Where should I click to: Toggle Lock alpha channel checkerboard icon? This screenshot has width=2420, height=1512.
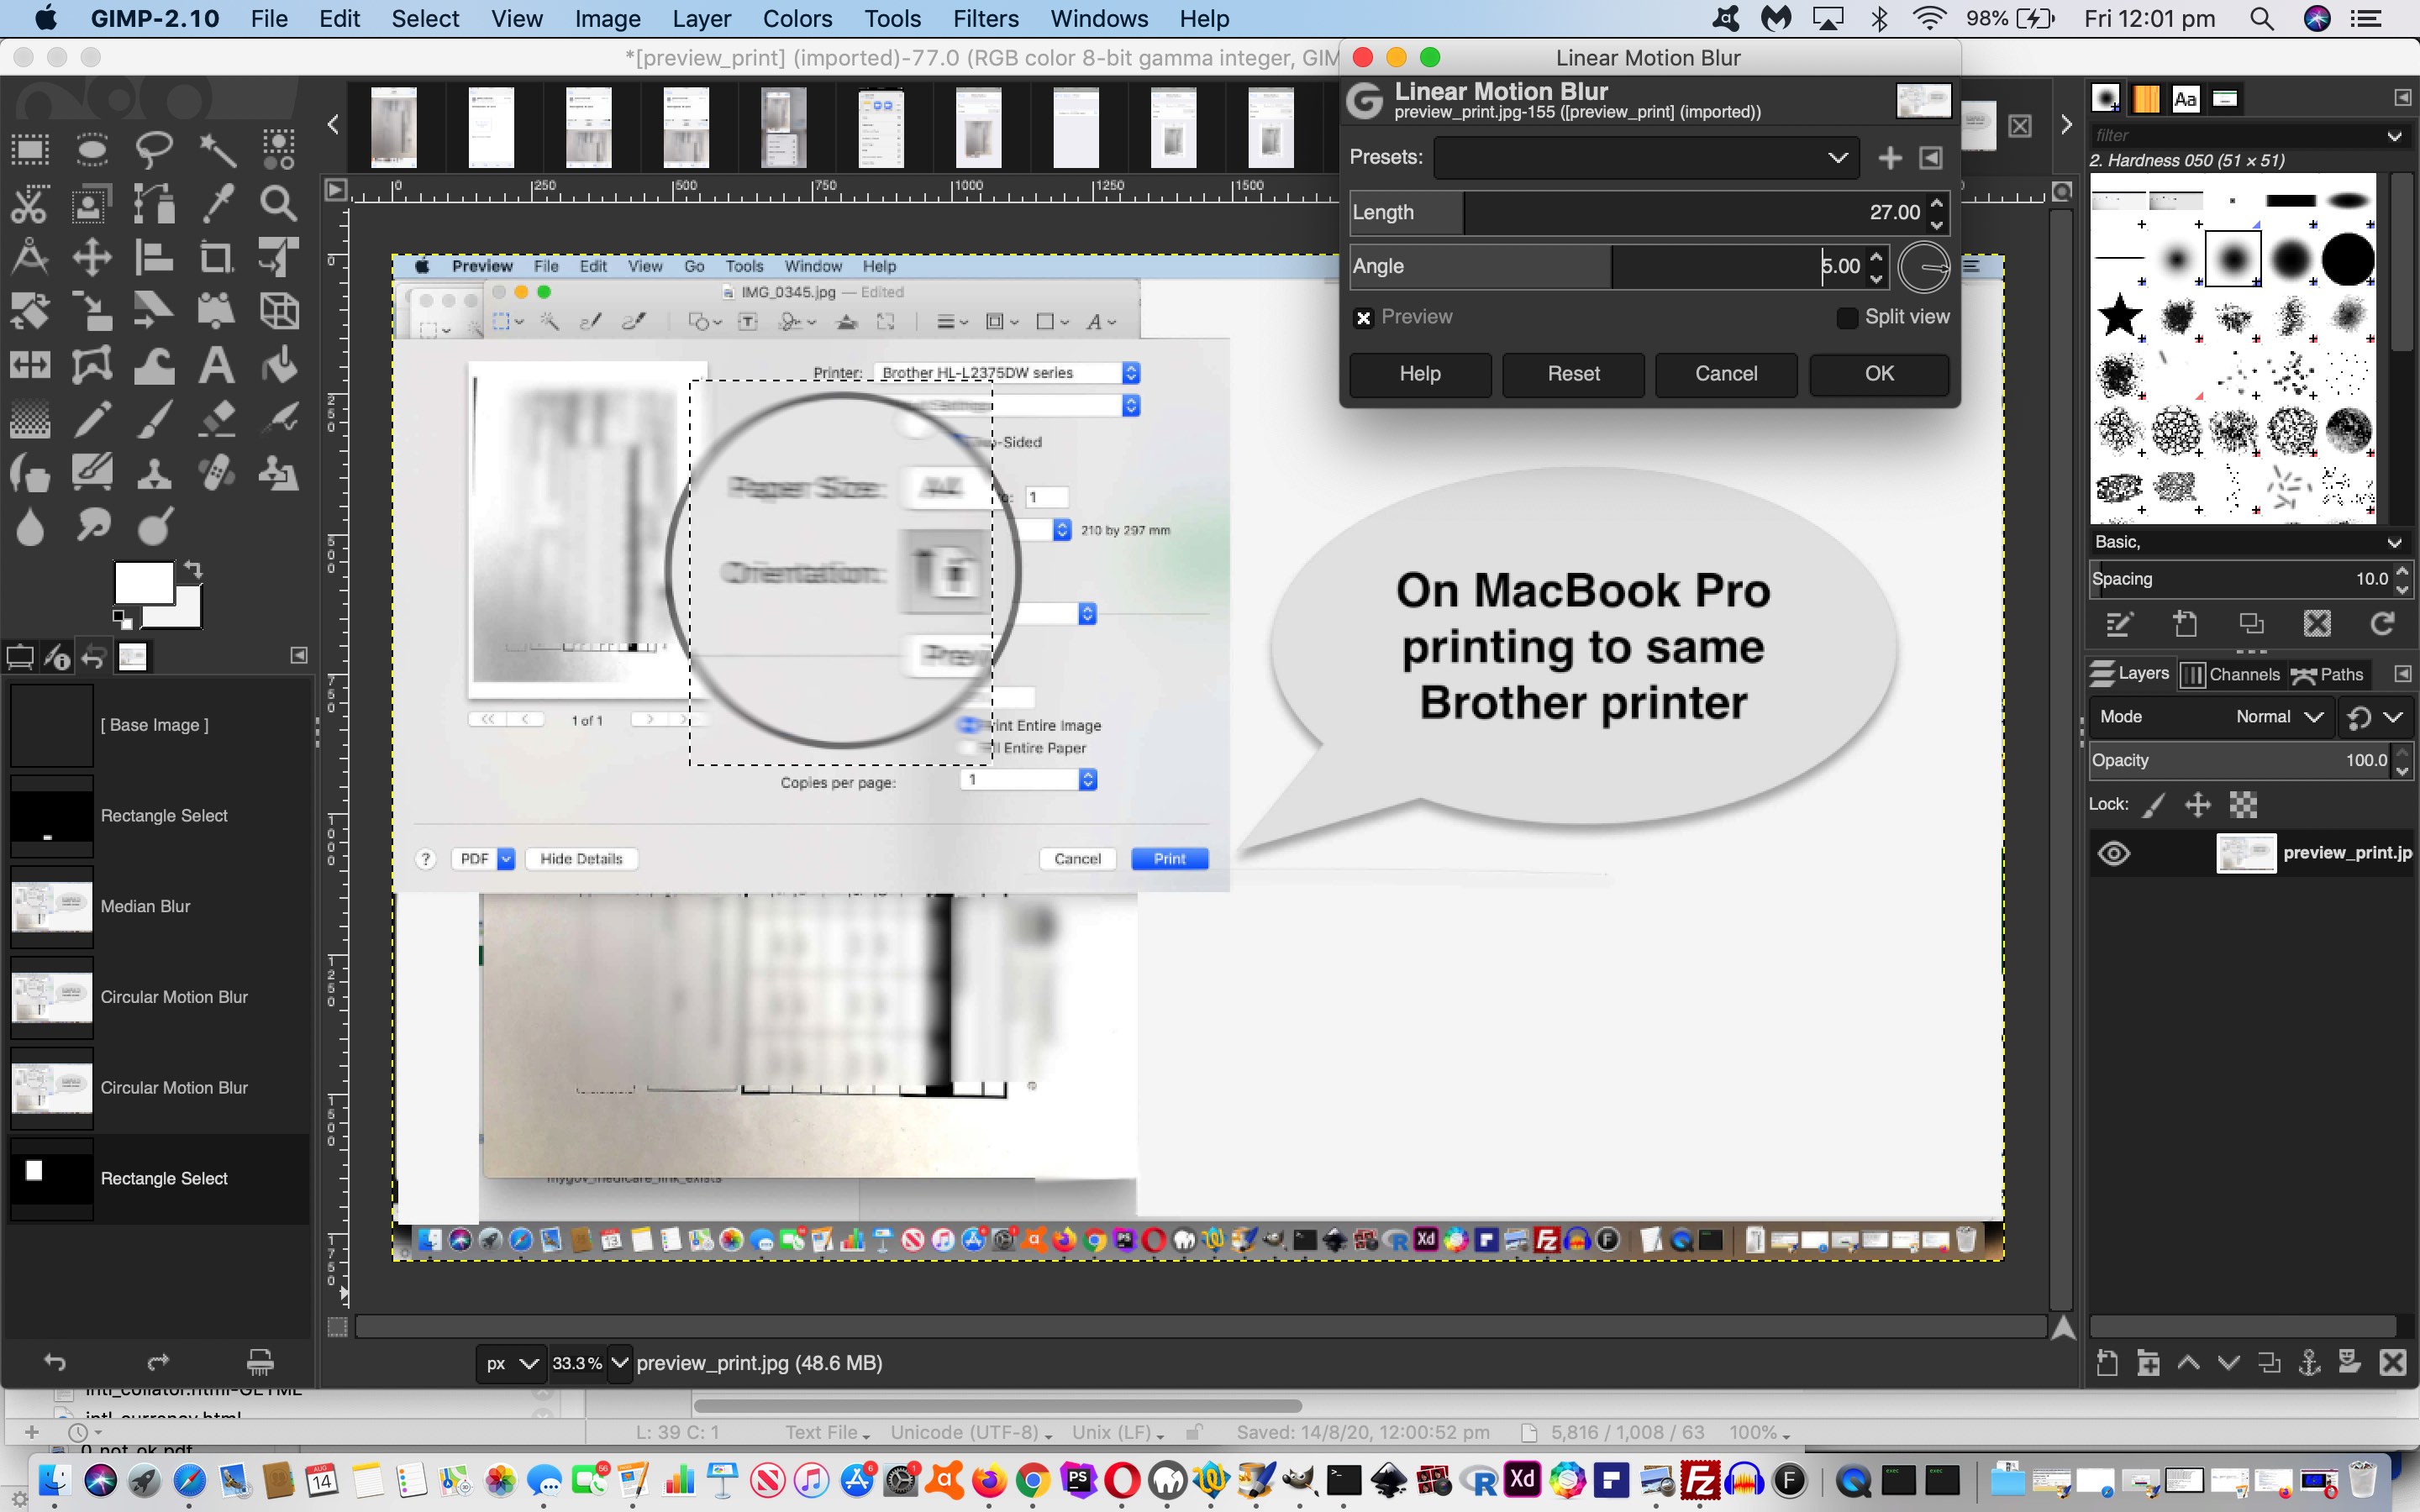point(2243,804)
